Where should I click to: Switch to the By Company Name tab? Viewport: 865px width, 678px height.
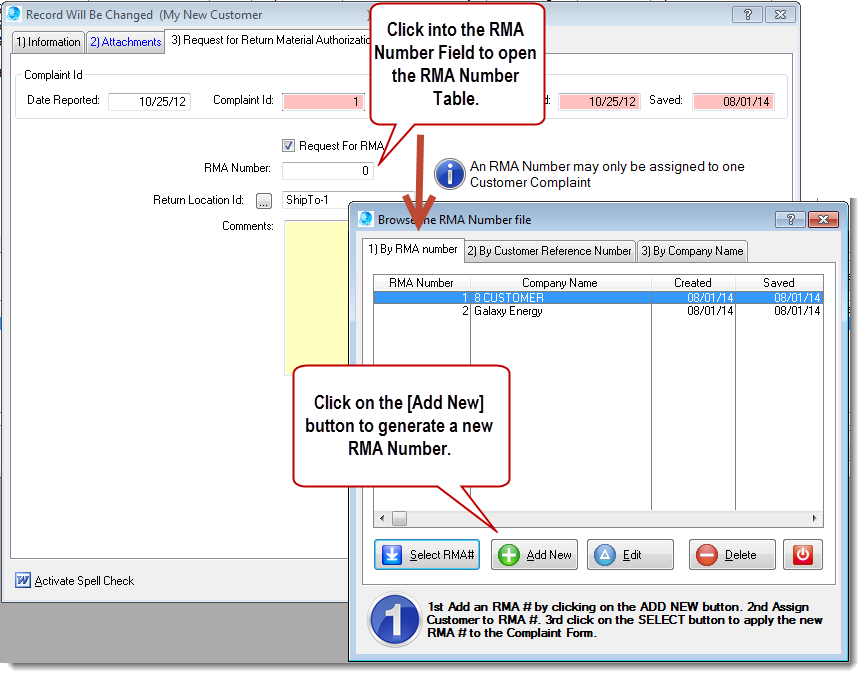pyautogui.click(x=692, y=251)
